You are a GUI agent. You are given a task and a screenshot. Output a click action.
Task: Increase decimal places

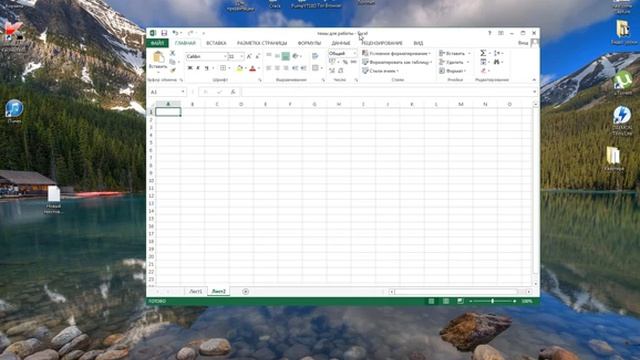(x=332, y=71)
